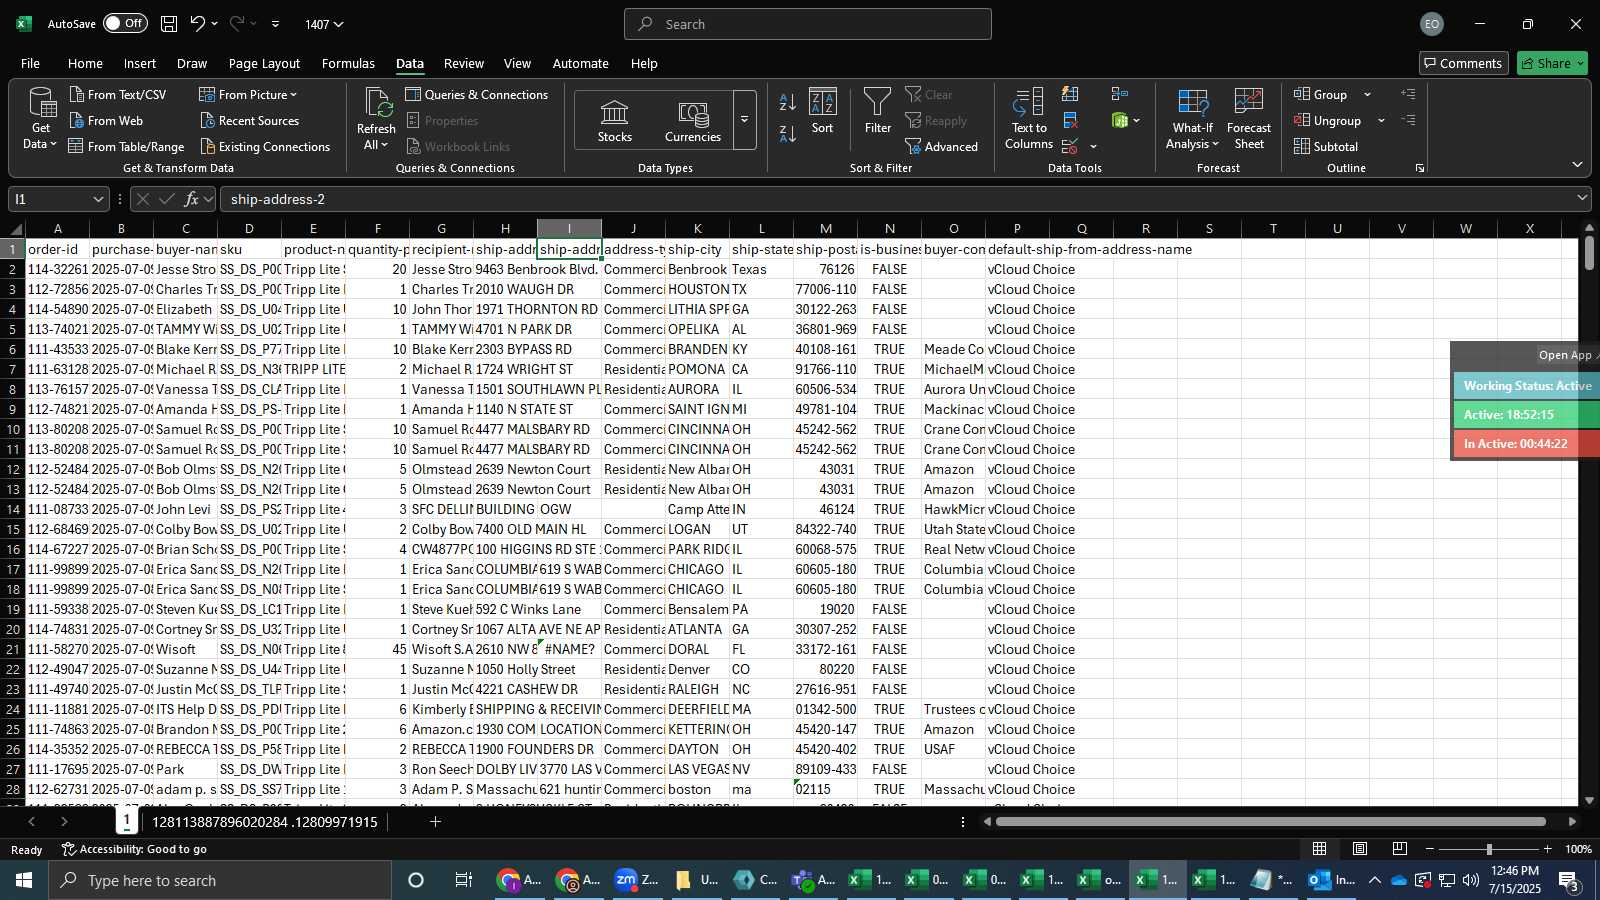
Task: Open the Automate tab
Action: [580, 63]
